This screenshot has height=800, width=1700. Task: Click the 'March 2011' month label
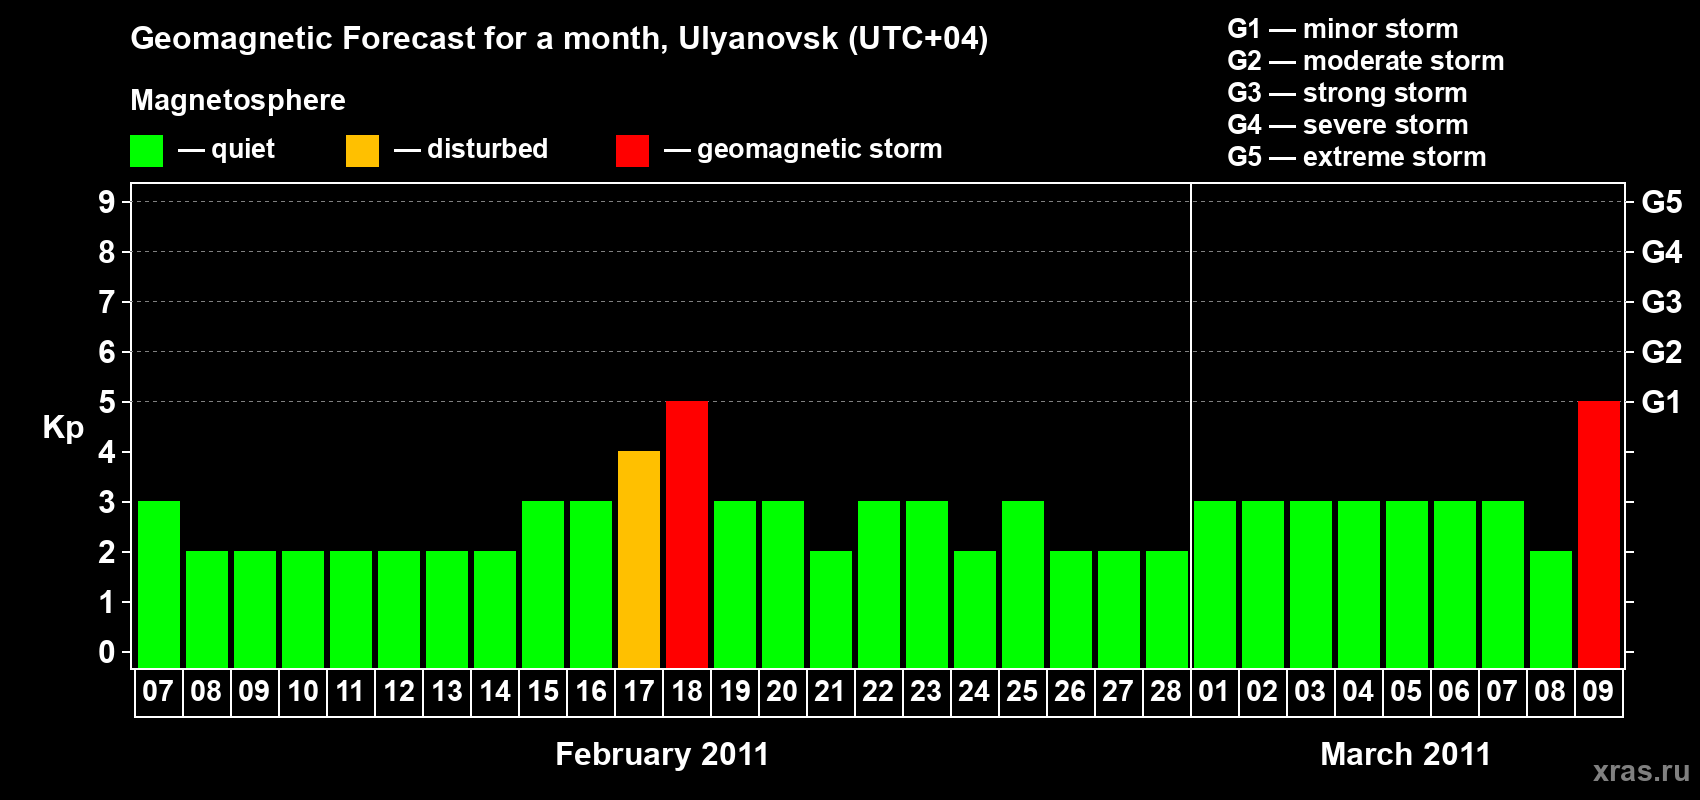click(x=1405, y=754)
